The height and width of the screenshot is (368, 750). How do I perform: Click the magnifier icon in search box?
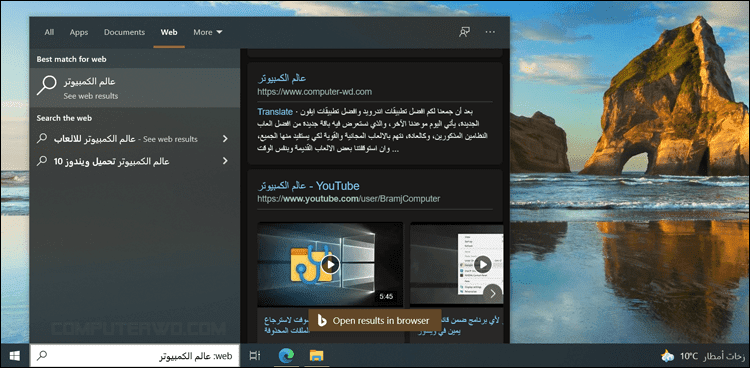coord(43,356)
